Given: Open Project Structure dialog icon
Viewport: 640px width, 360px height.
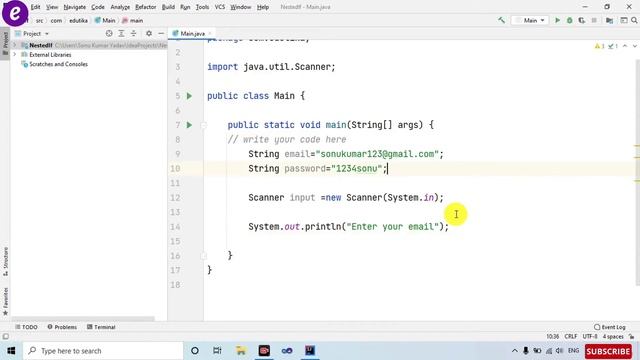Looking at the screenshot, I should 609,20.
